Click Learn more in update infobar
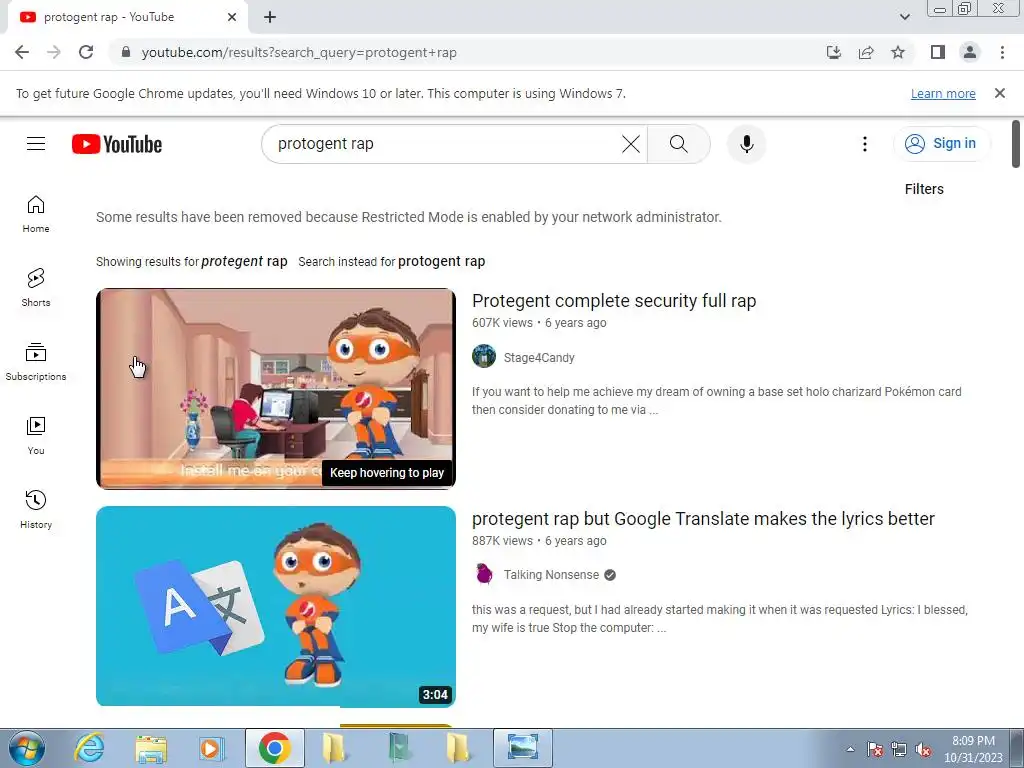This screenshot has height=768, width=1024. [943, 93]
